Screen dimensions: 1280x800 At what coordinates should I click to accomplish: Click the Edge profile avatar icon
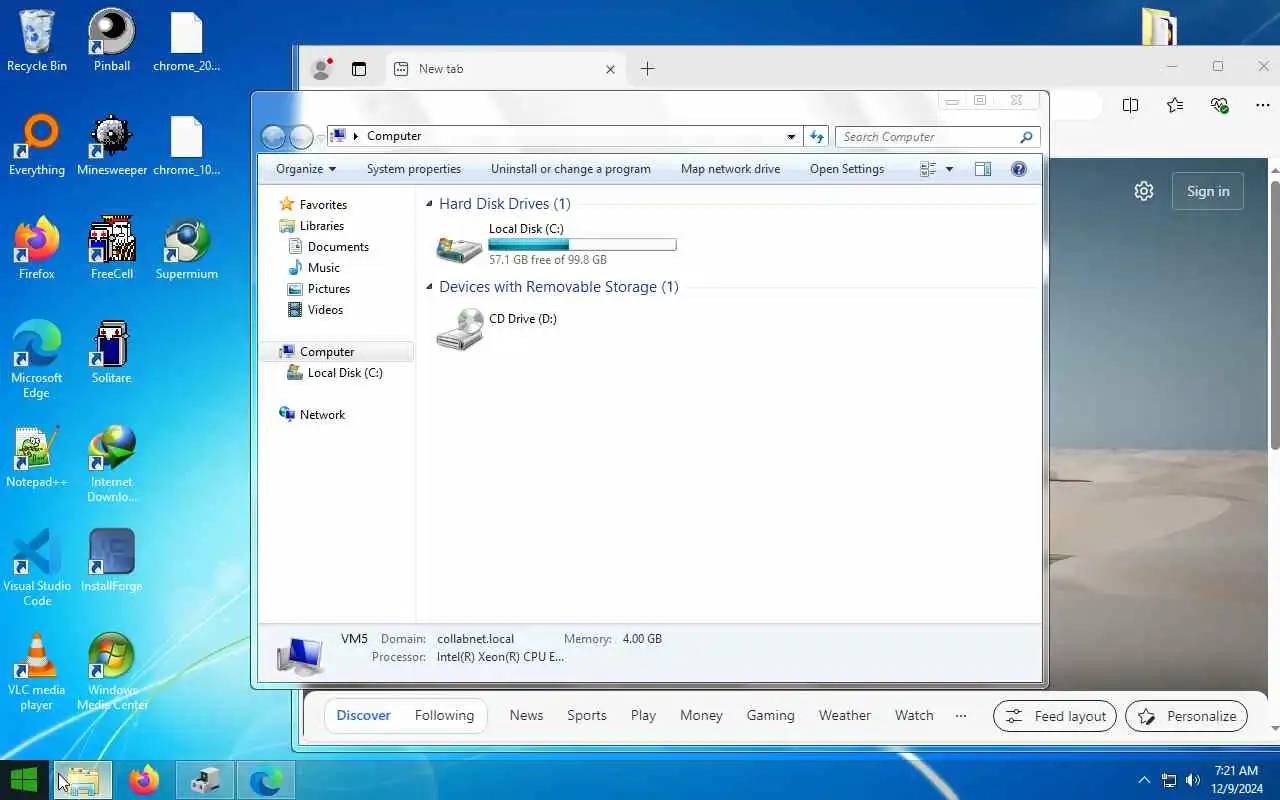pyautogui.click(x=322, y=69)
